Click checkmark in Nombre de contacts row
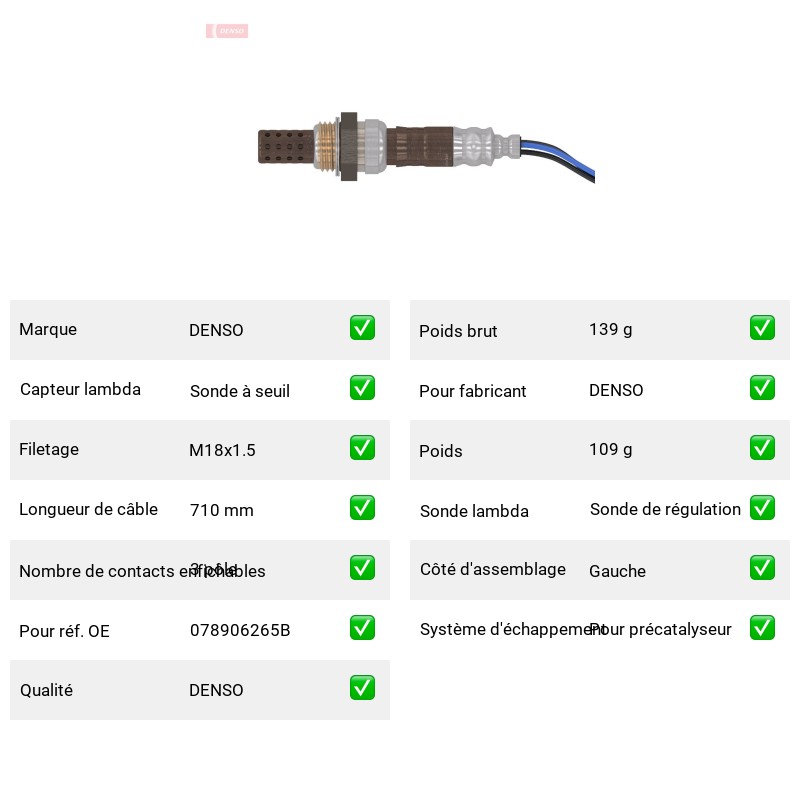The width and height of the screenshot is (800, 800). click(362, 568)
